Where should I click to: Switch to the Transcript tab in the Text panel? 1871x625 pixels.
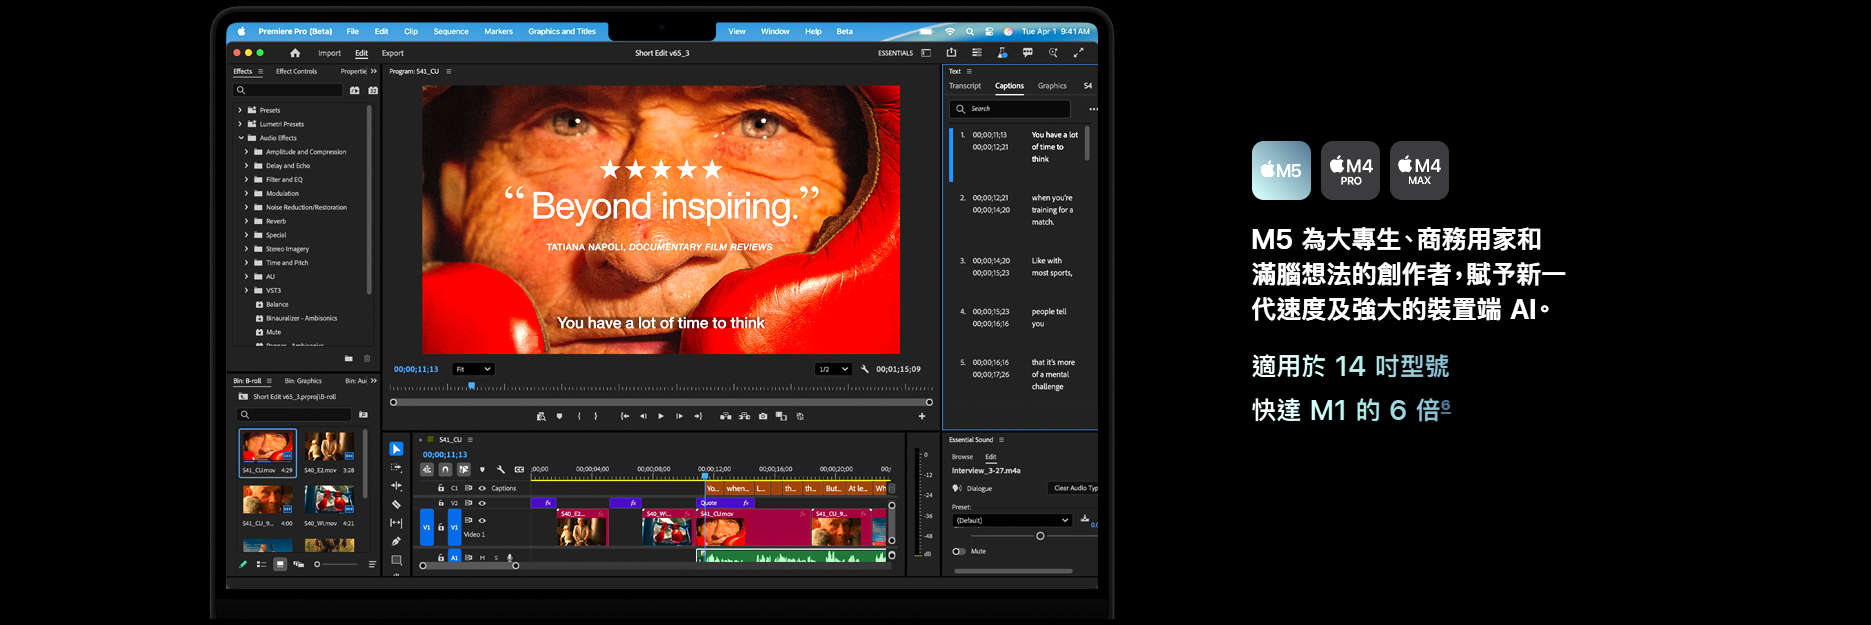(965, 86)
